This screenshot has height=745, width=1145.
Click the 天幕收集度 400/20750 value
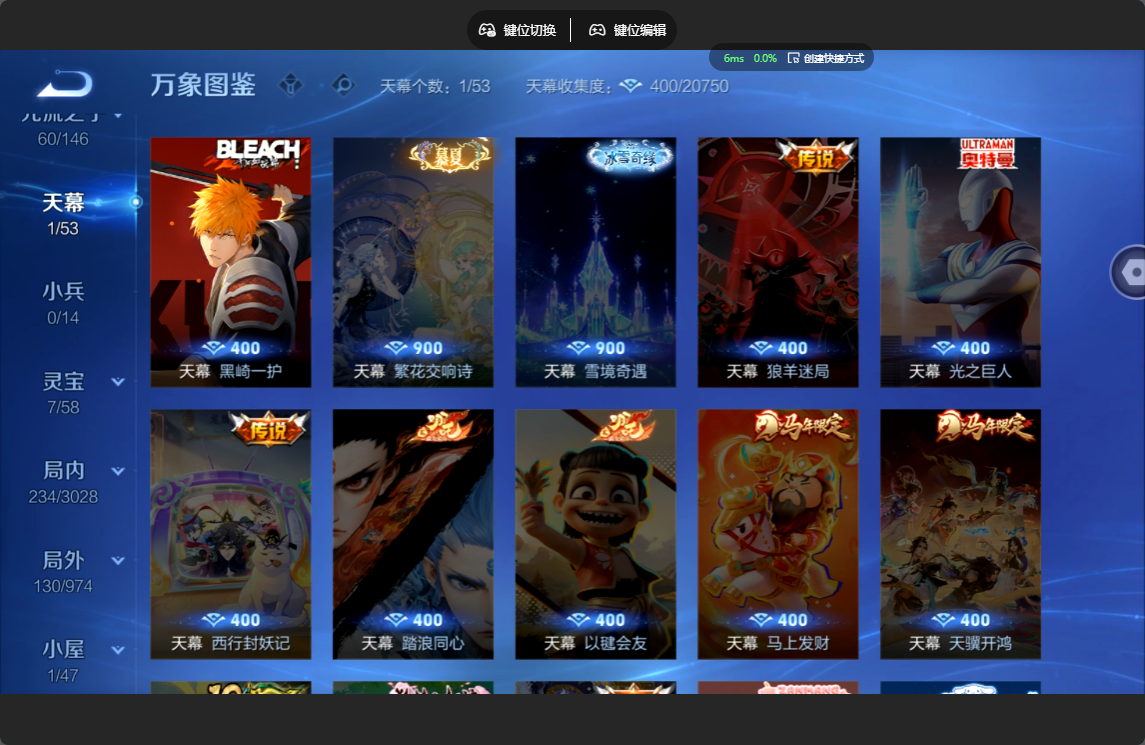[x=689, y=86]
